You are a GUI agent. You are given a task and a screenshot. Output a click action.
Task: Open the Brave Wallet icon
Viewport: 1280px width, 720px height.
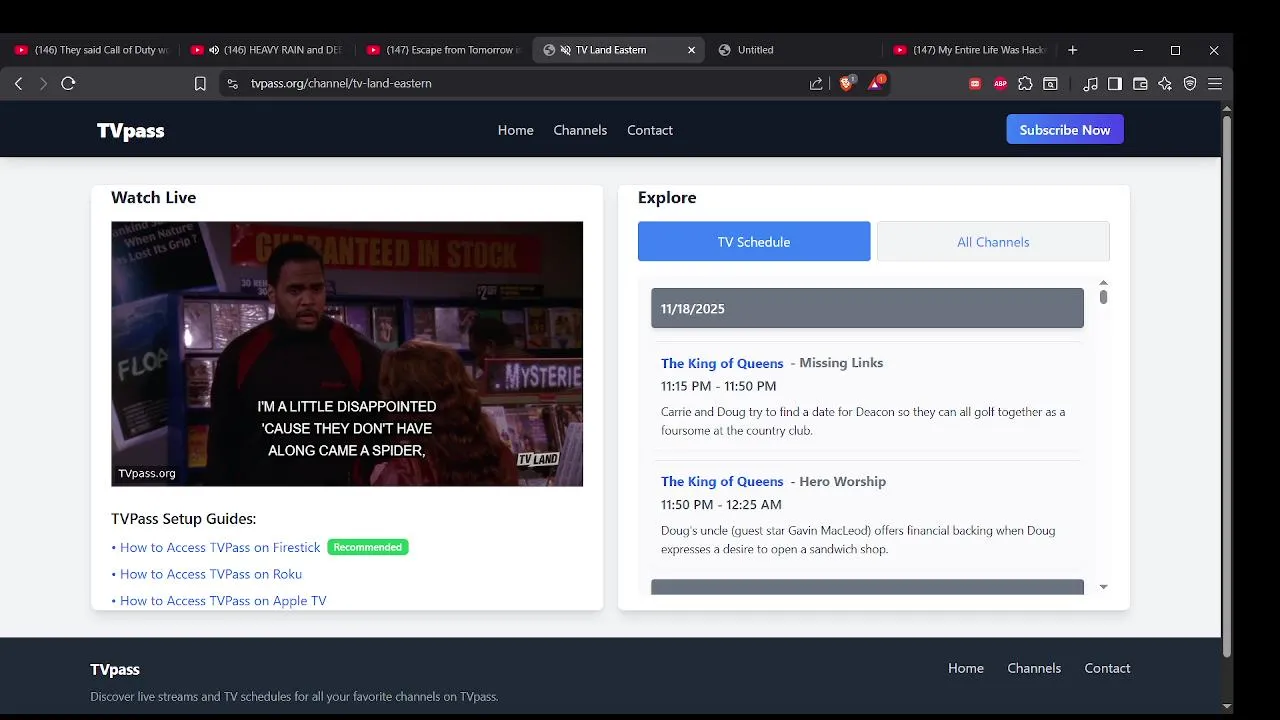1140,84
